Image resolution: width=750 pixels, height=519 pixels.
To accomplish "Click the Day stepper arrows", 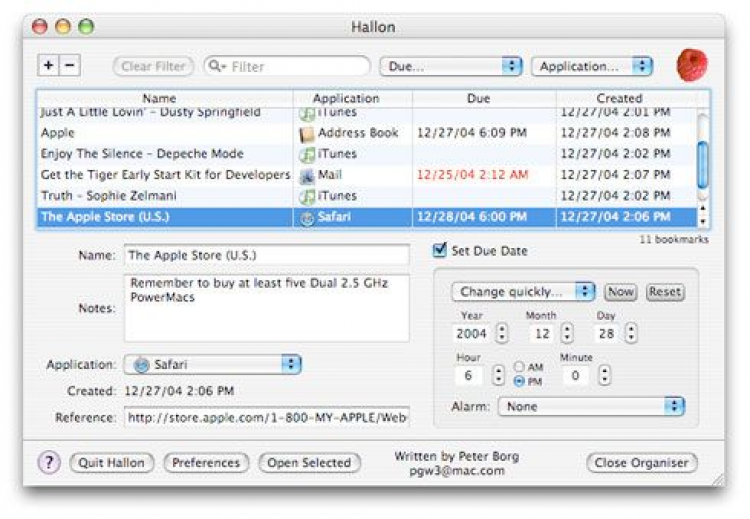I will (631, 333).
